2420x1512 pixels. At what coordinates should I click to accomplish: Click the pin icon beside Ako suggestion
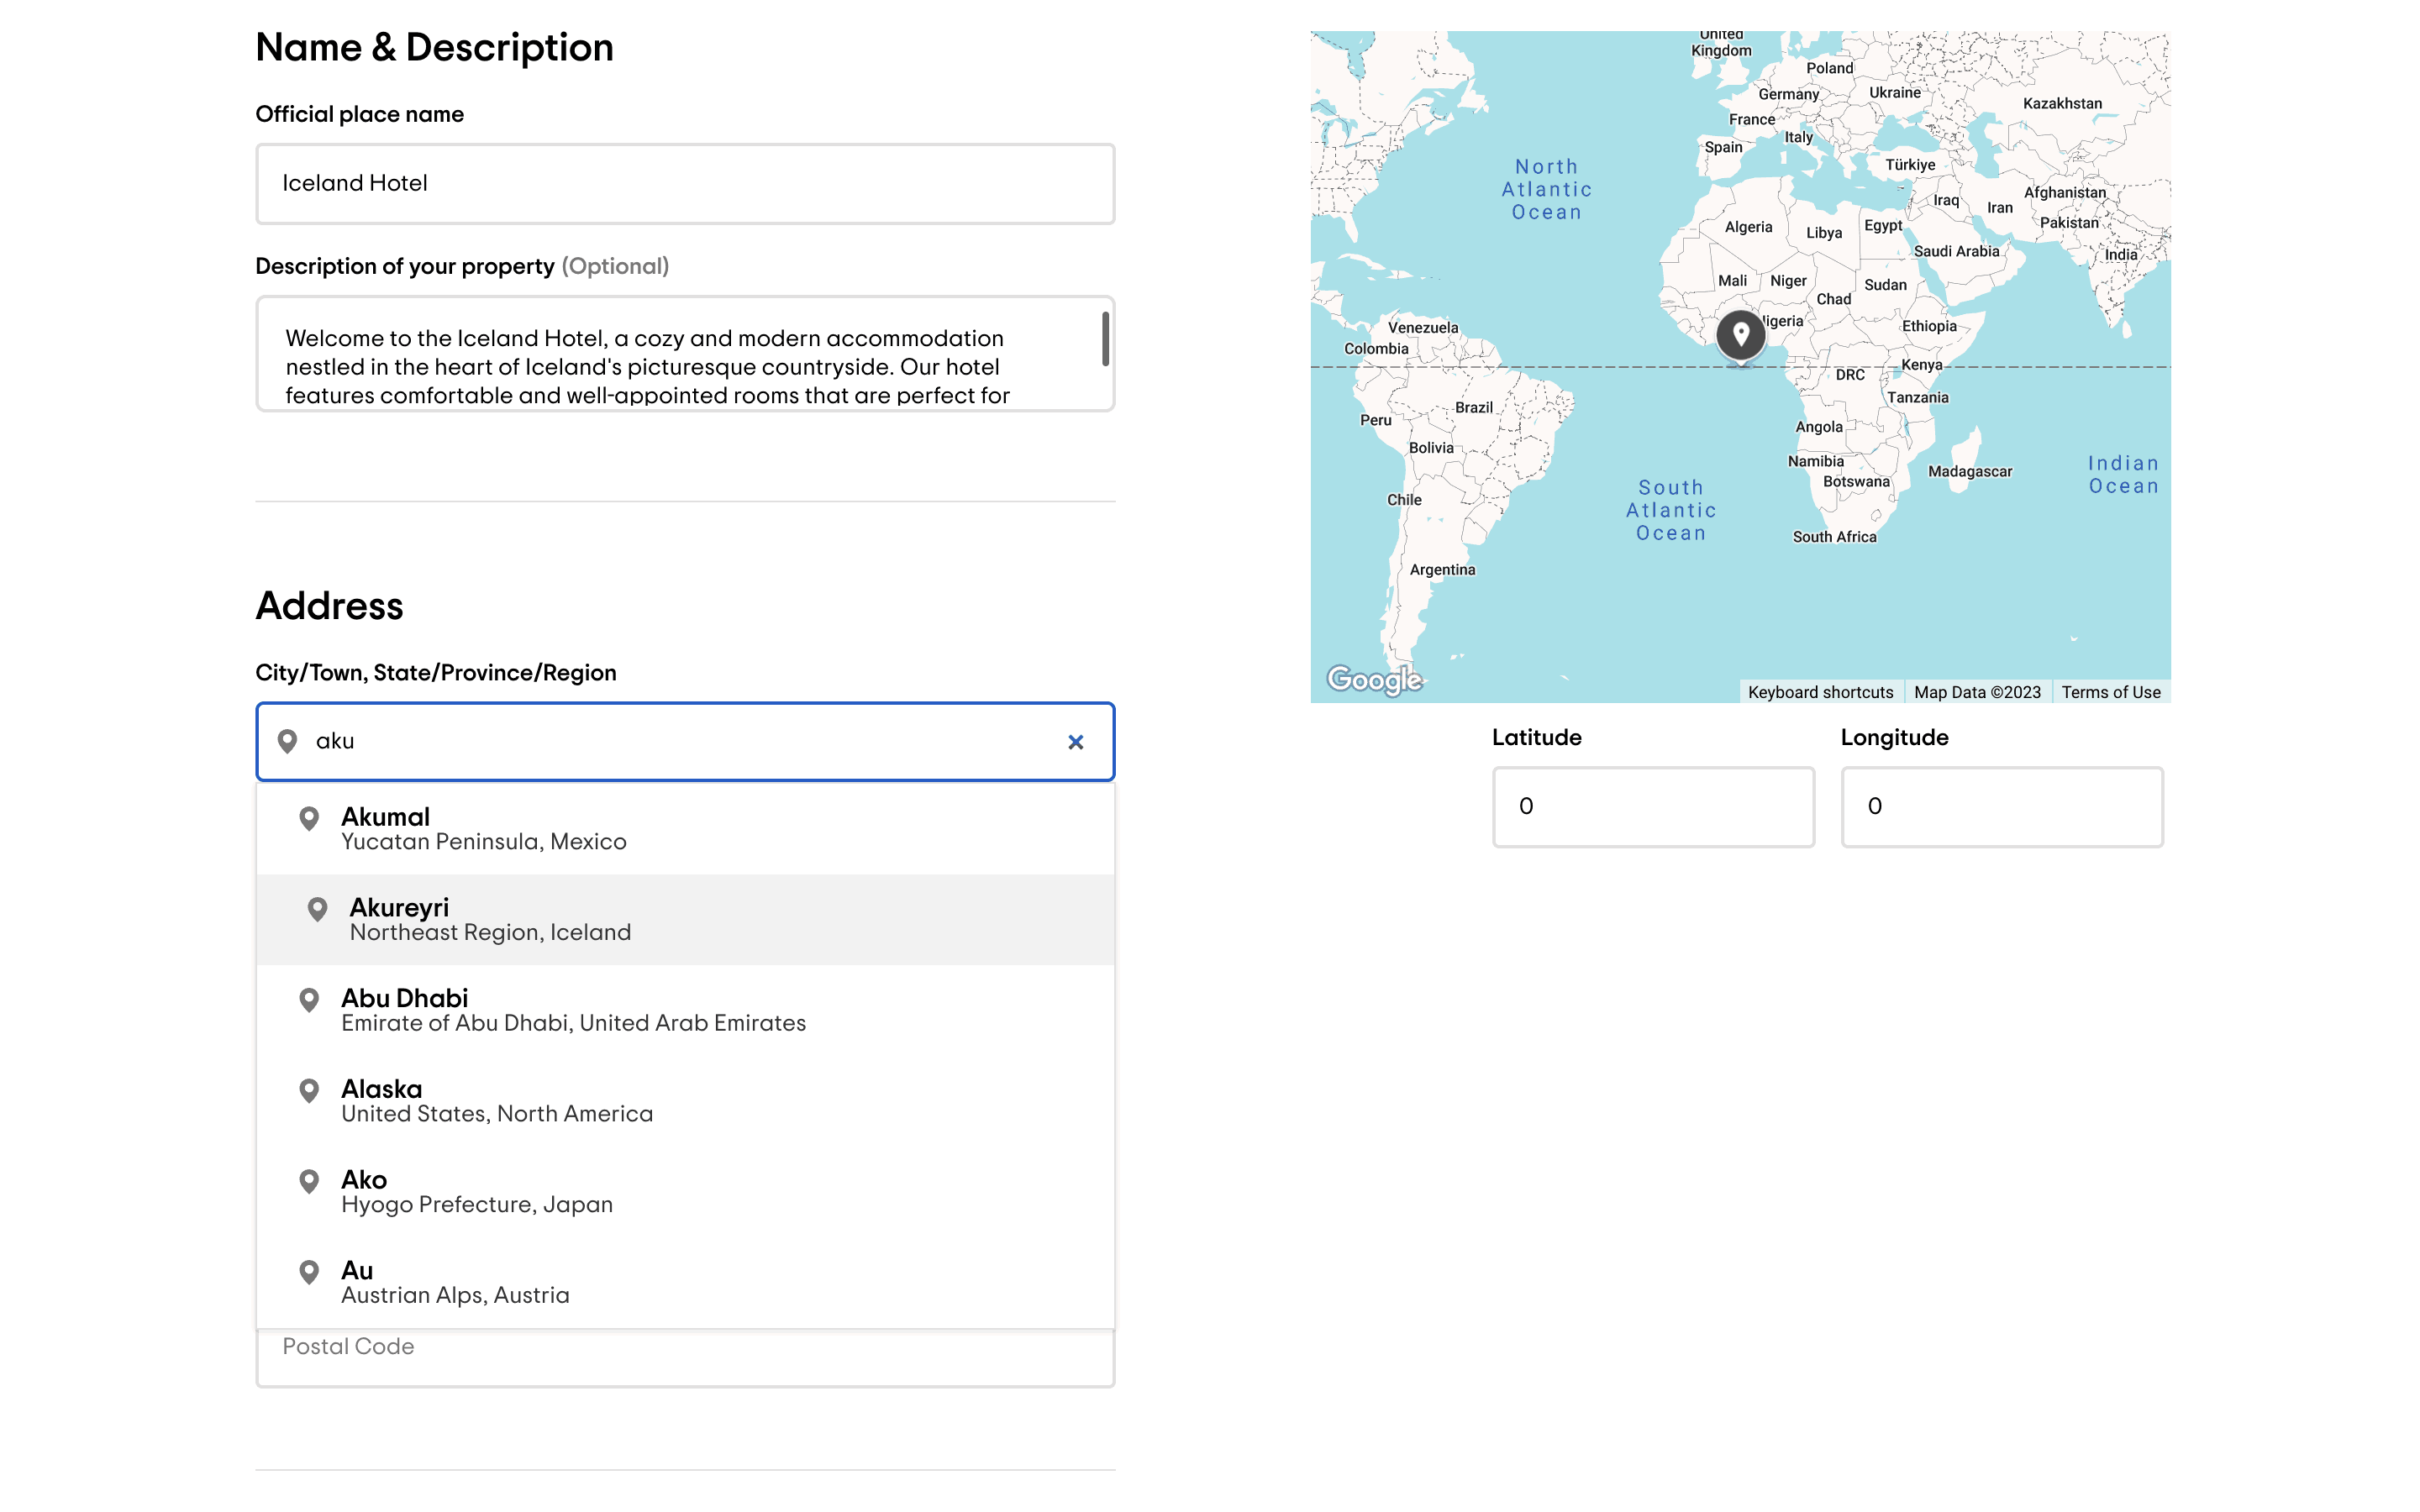click(x=309, y=1181)
